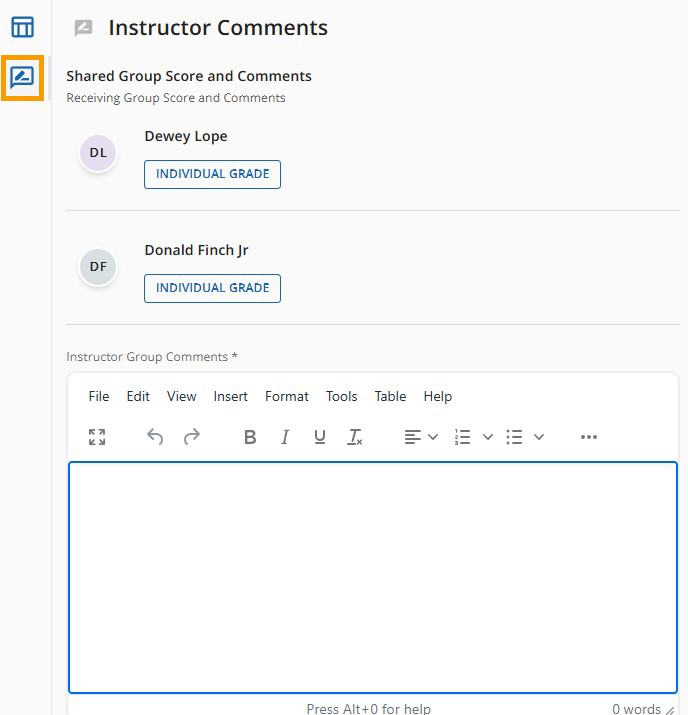Viewport: 688px width, 715px height.
Task: Select the instructor comments sidebar icon
Action: pos(22,77)
